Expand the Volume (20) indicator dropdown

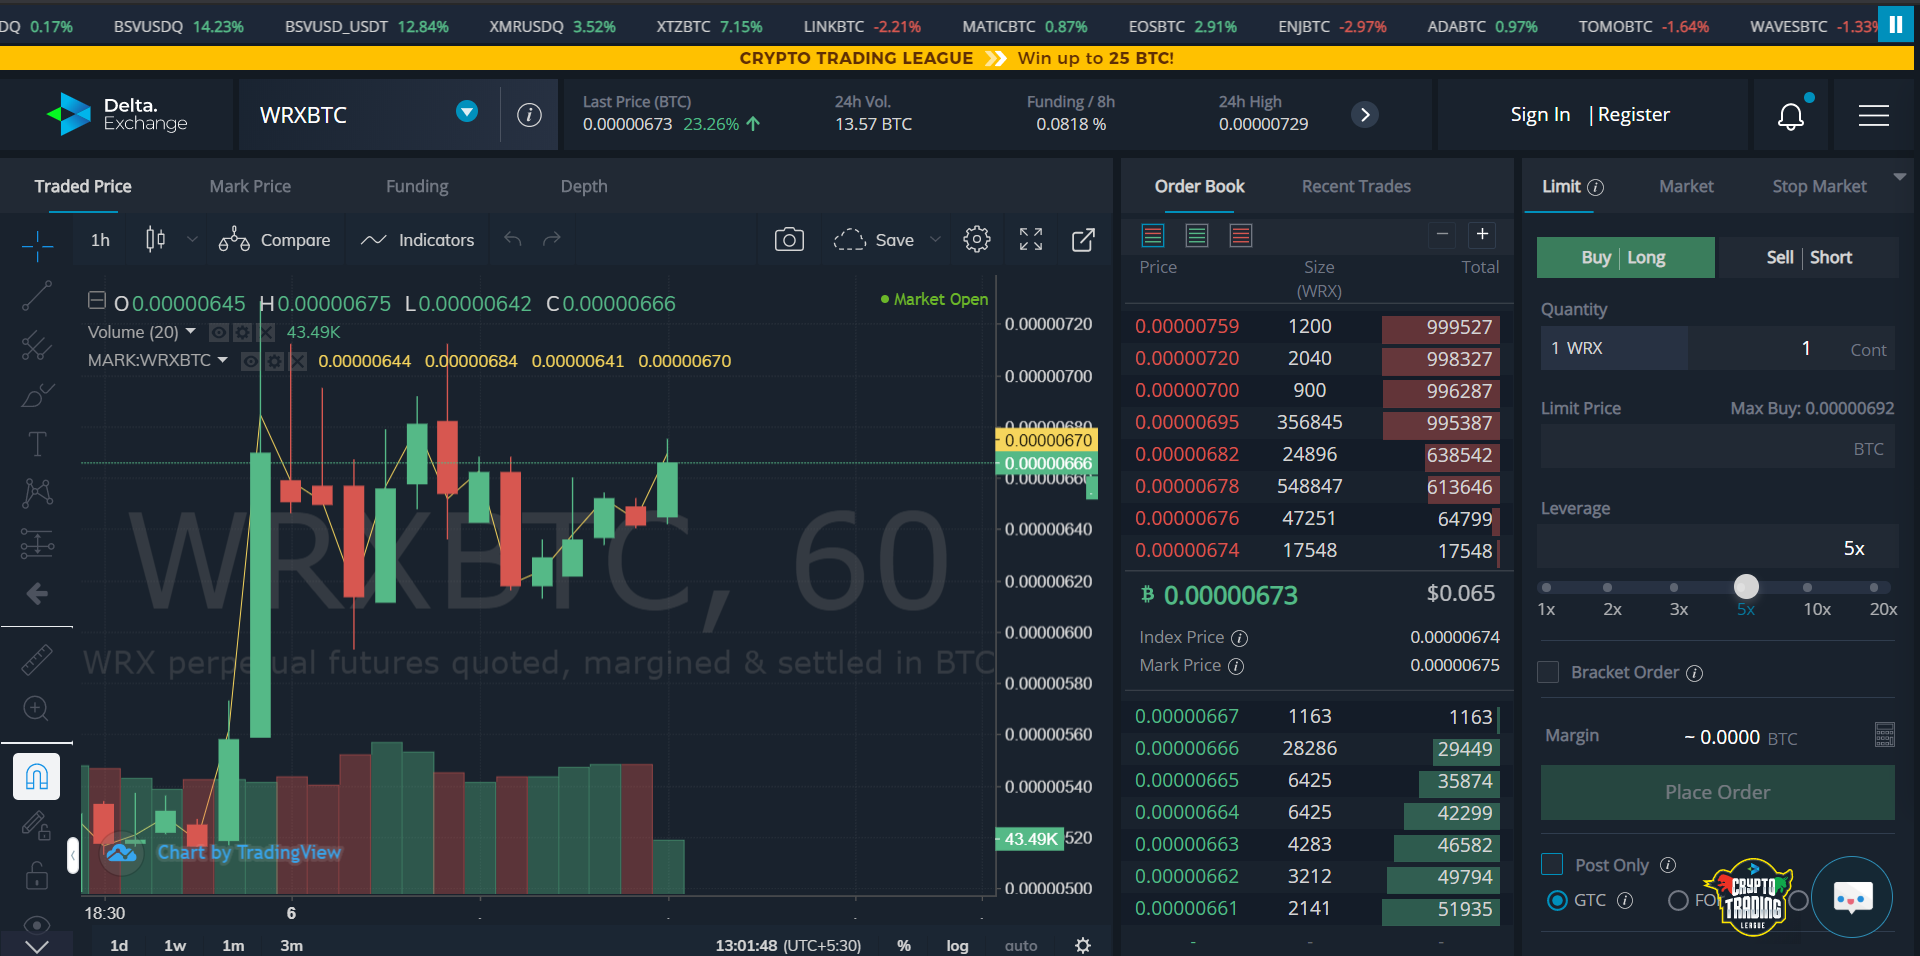(x=191, y=332)
